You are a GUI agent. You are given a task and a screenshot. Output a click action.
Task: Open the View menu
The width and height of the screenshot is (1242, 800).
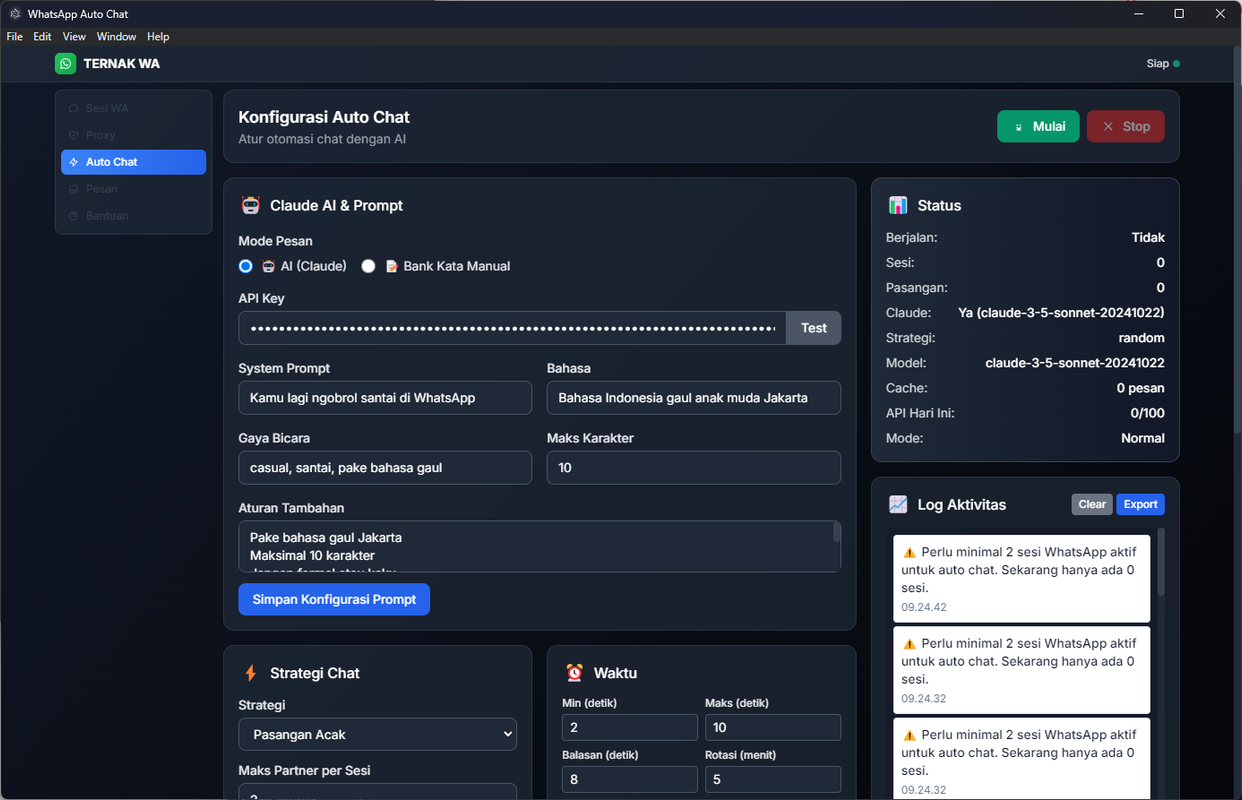click(74, 36)
